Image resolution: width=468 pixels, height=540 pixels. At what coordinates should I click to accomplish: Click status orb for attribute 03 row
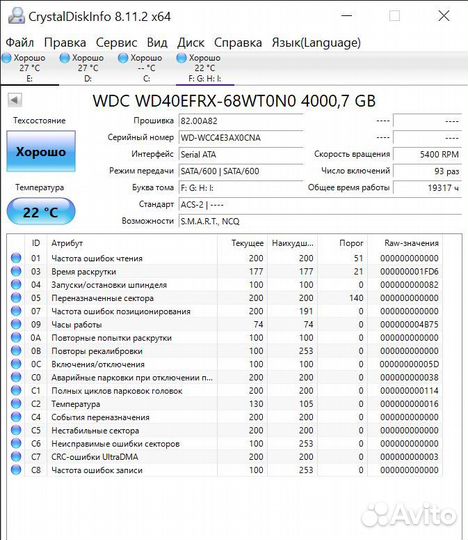(x=16, y=271)
